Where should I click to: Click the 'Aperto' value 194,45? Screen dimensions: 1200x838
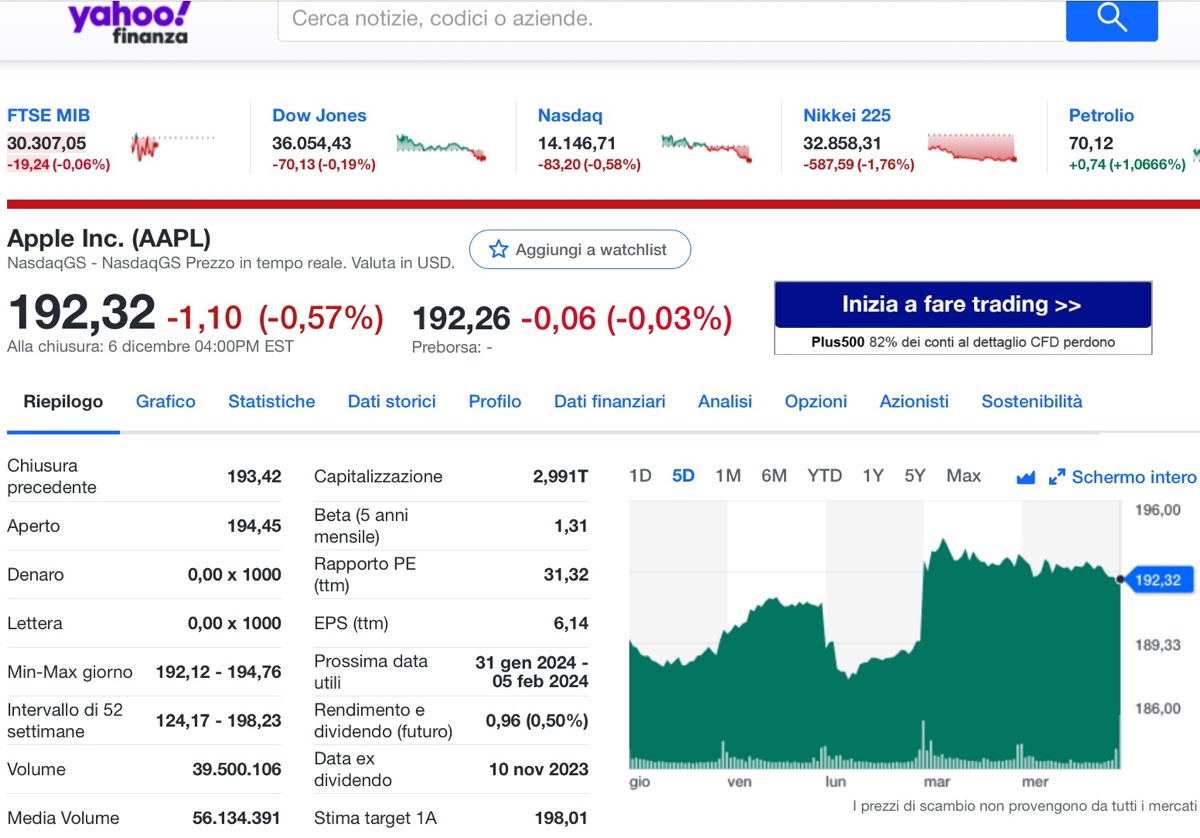tap(254, 526)
